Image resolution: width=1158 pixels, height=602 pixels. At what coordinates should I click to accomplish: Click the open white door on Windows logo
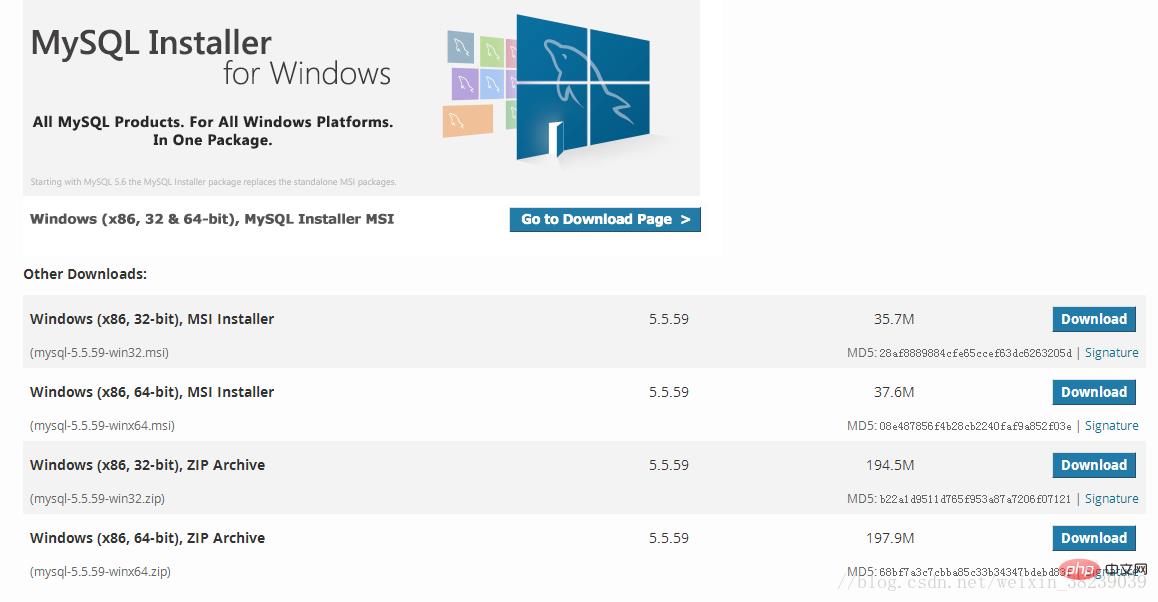click(554, 140)
